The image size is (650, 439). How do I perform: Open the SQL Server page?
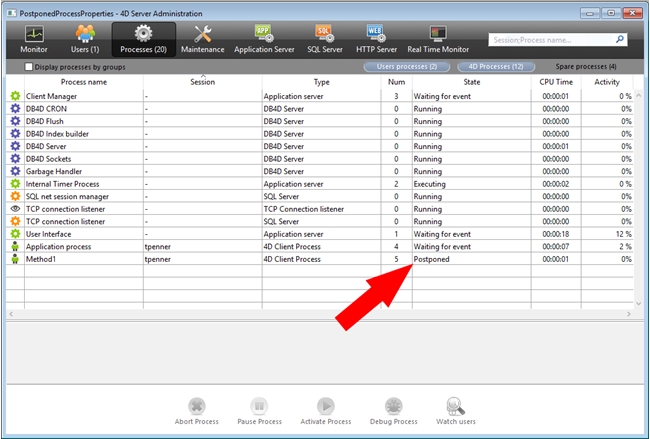point(325,40)
